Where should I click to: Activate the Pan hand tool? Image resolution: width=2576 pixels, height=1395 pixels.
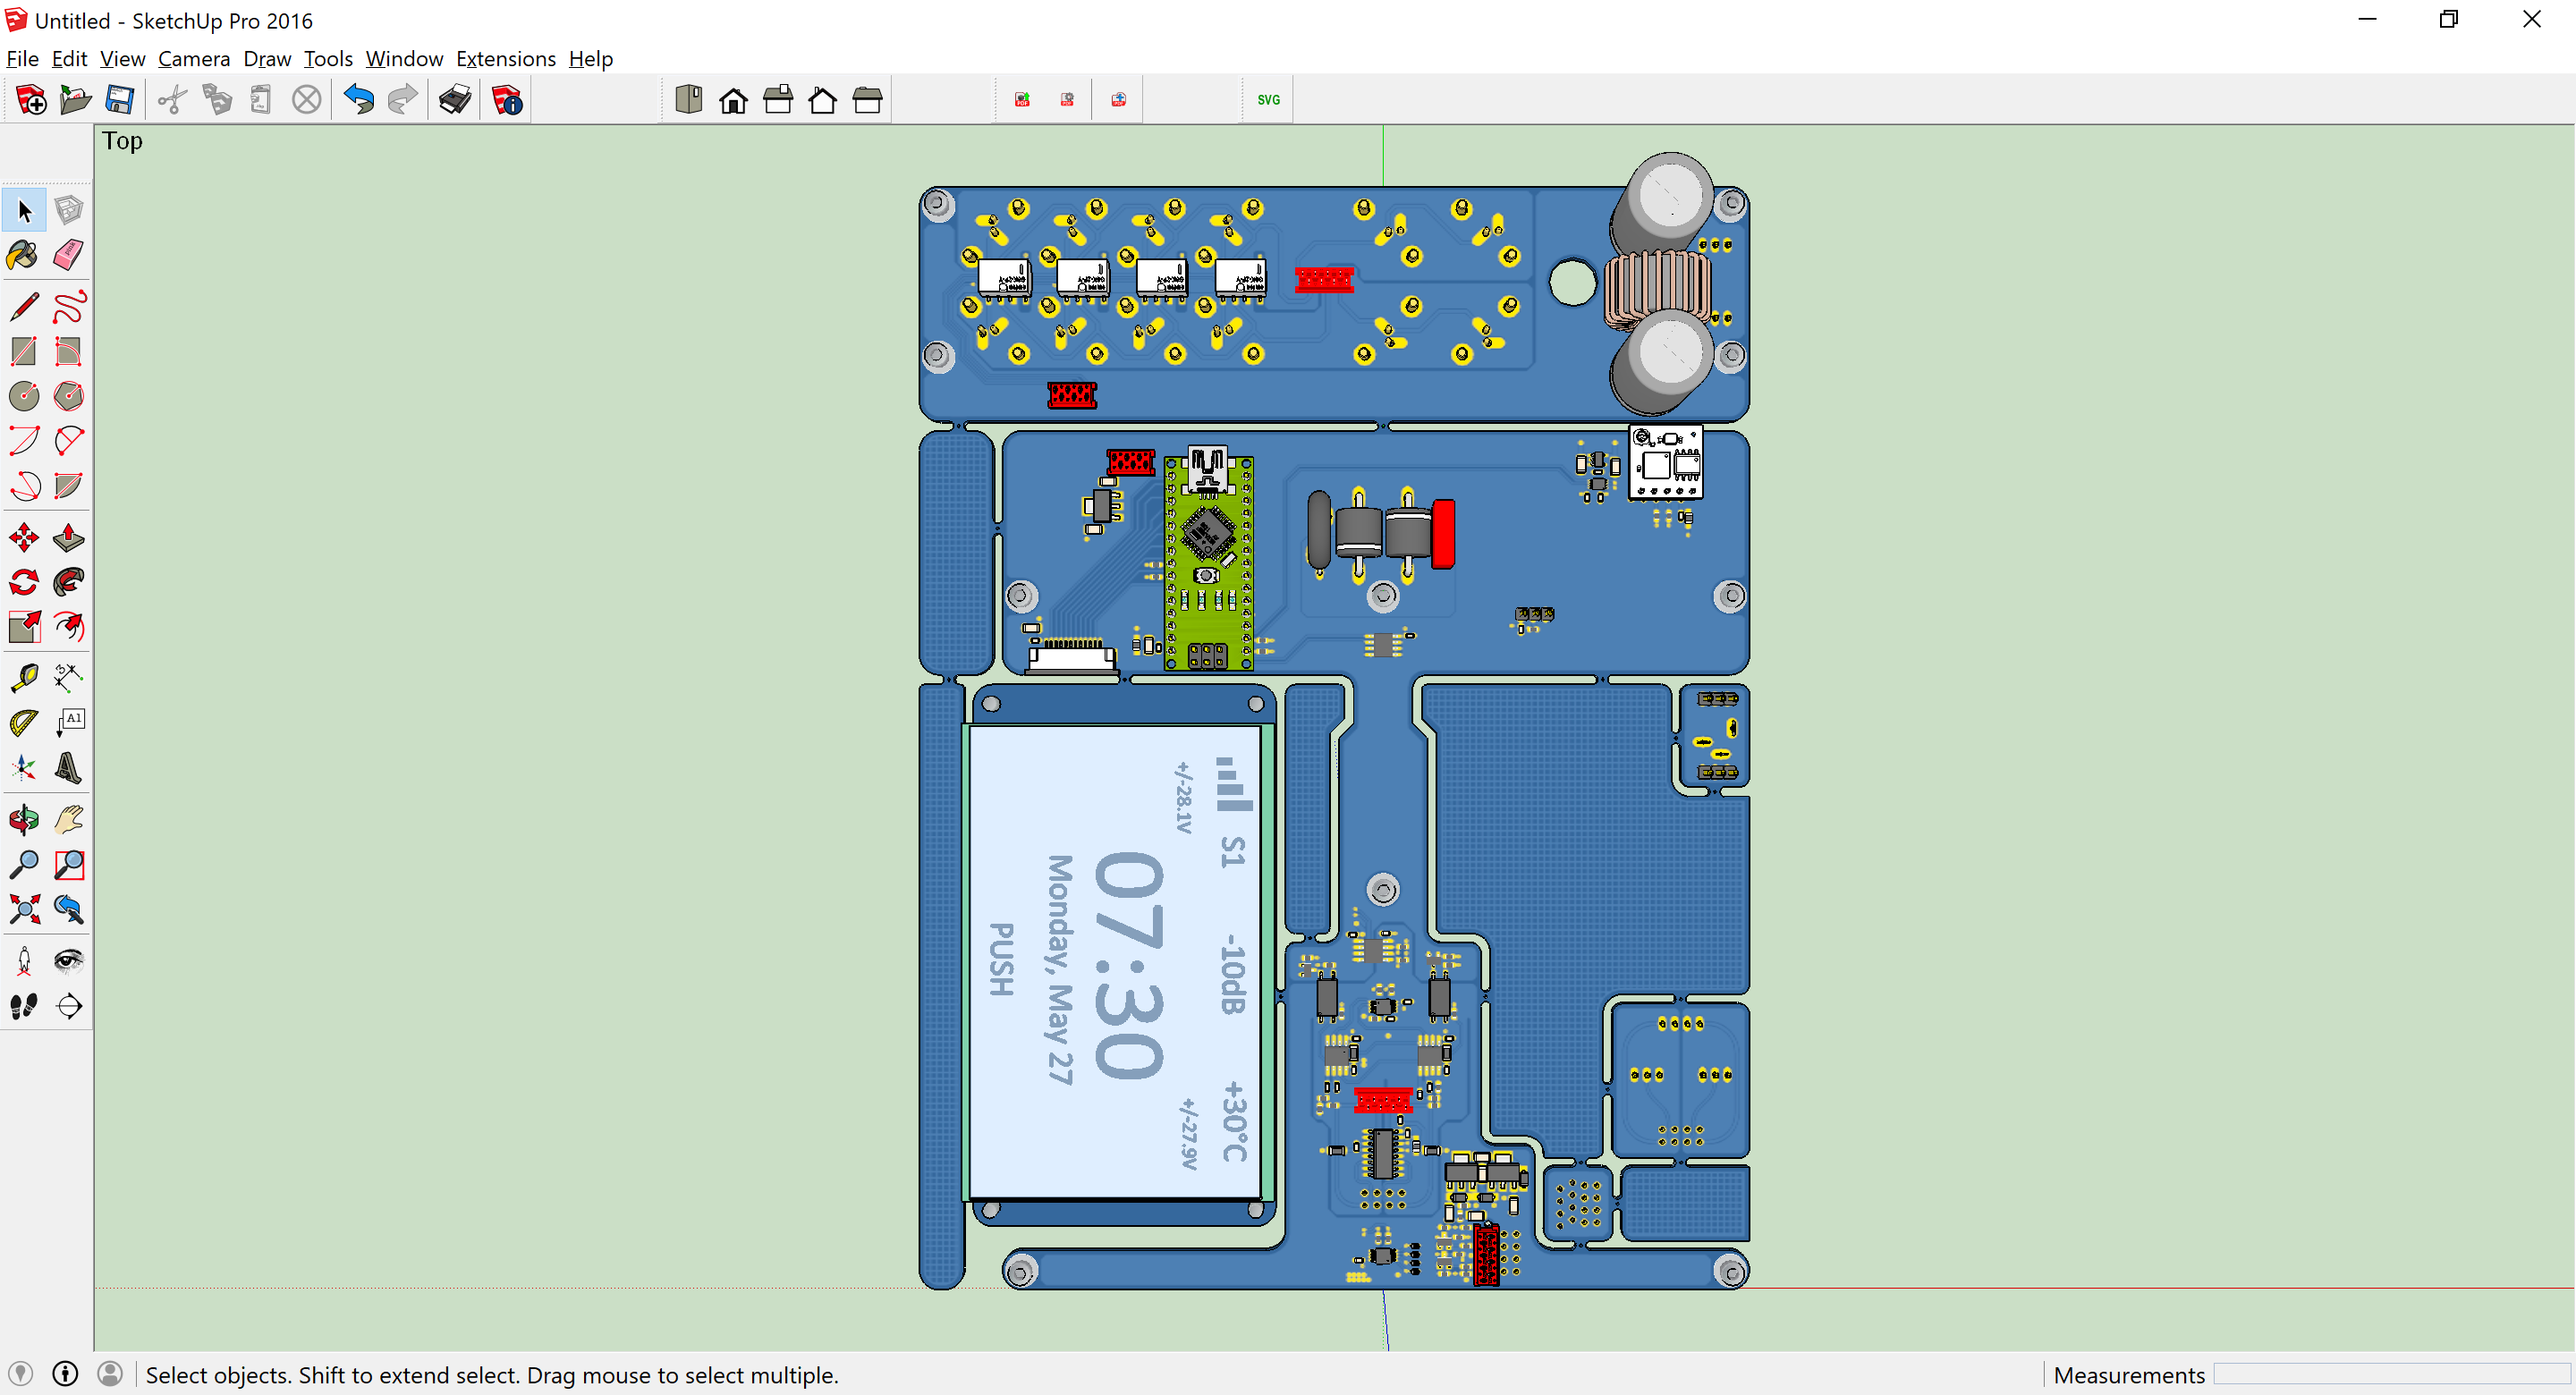coord(68,820)
